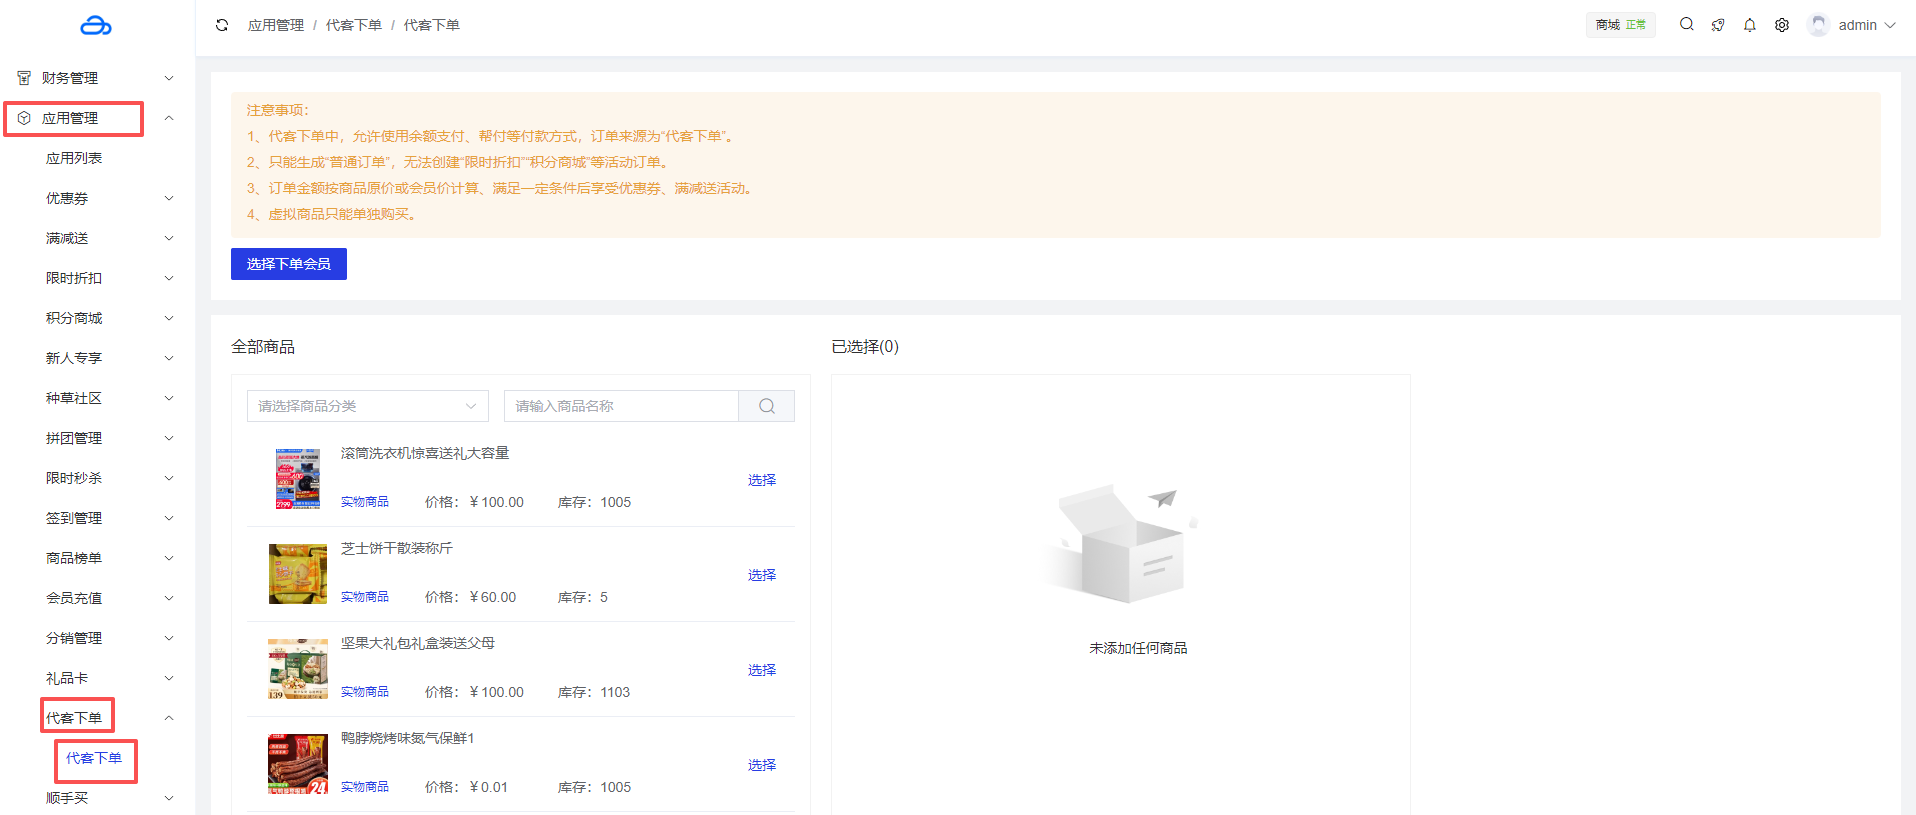Screen dimensions: 1916x815
Task: Click the rocket icon in header
Action: pyautogui.click(x=1718, y=25)
